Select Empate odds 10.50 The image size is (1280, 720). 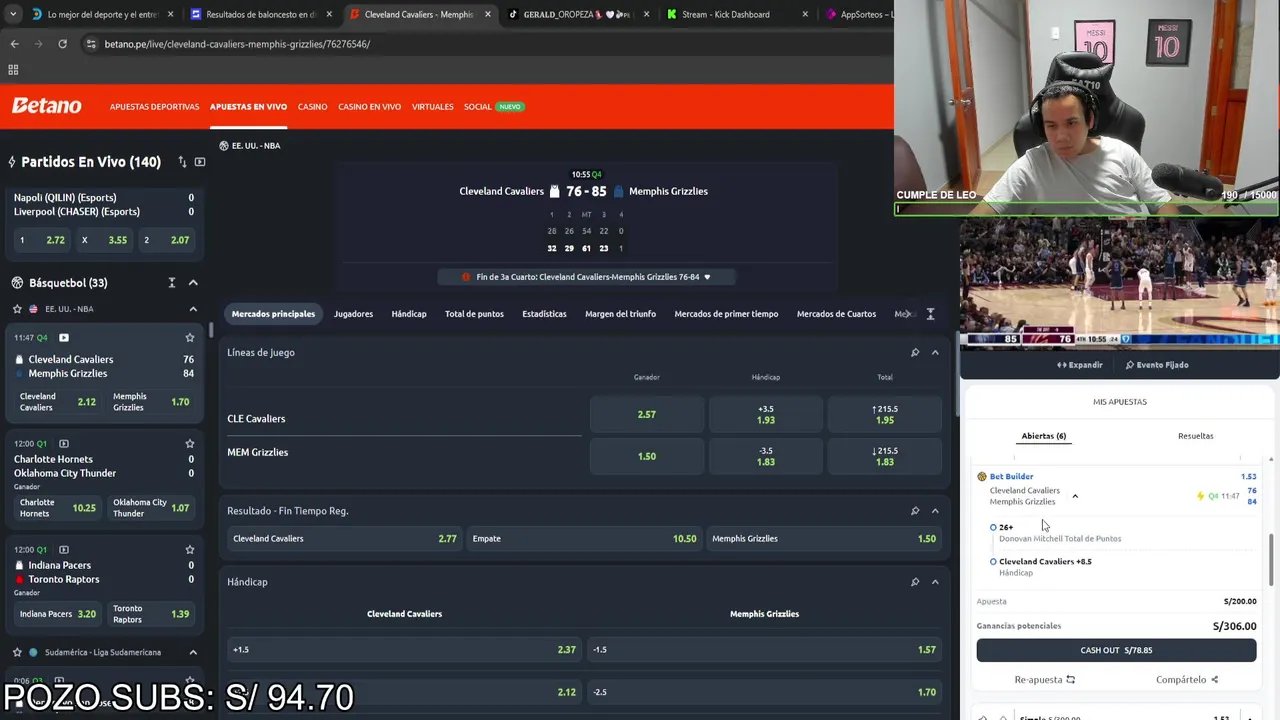coord(584,538)
